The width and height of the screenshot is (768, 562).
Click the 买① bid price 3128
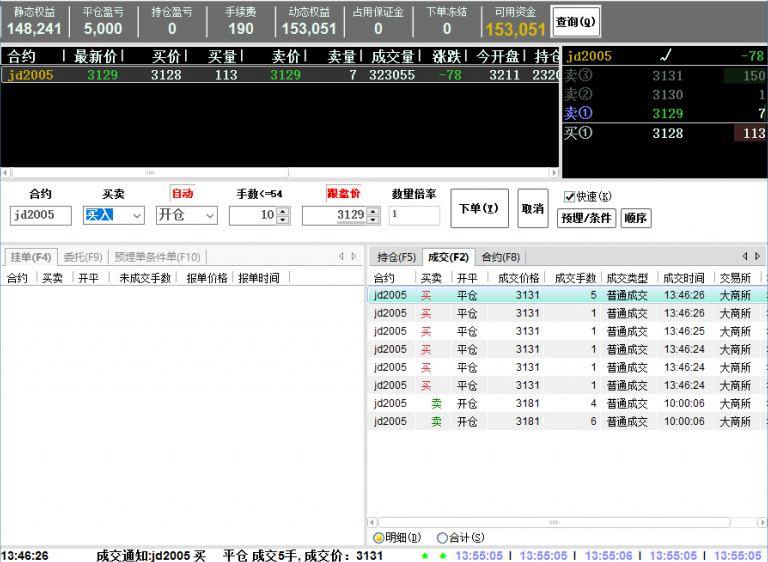point(667,133)
